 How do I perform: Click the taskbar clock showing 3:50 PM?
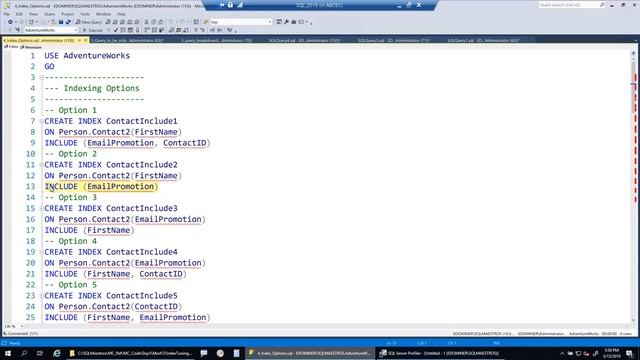(611, 353)
